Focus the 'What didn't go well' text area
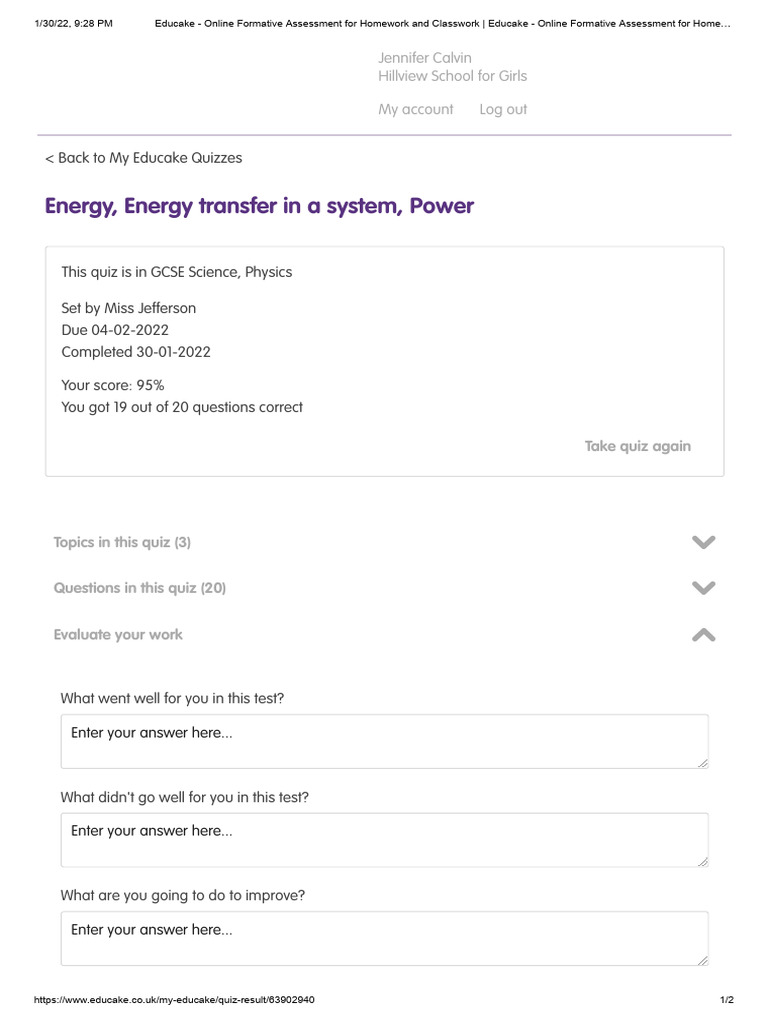Image resolution: width=768 pixels, height=1024 pixels. [384, 839]
